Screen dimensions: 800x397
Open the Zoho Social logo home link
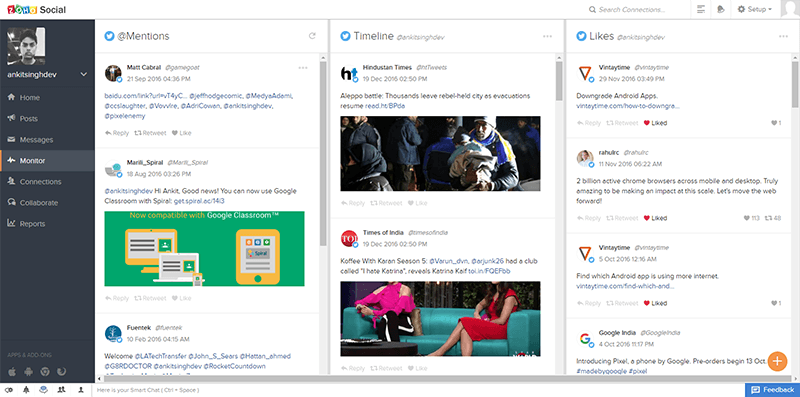[36, 10]
